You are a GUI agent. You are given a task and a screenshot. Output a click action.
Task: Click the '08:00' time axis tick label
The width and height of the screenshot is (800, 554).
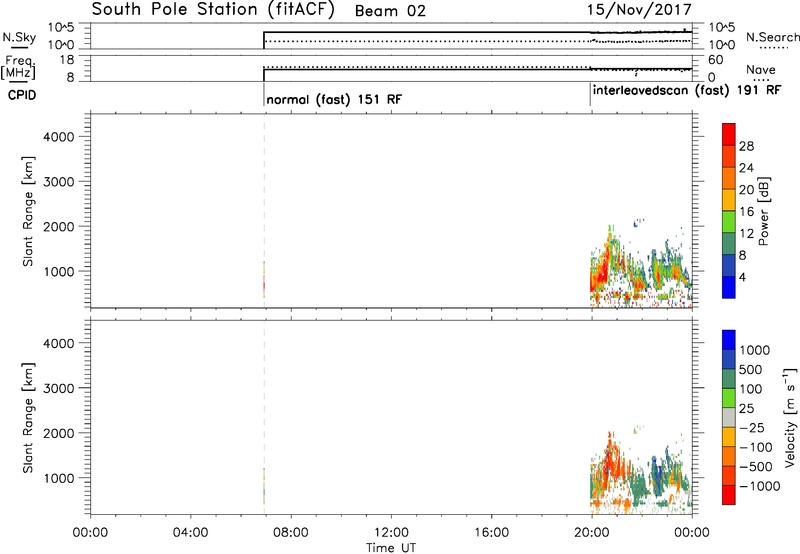(291, 533)
